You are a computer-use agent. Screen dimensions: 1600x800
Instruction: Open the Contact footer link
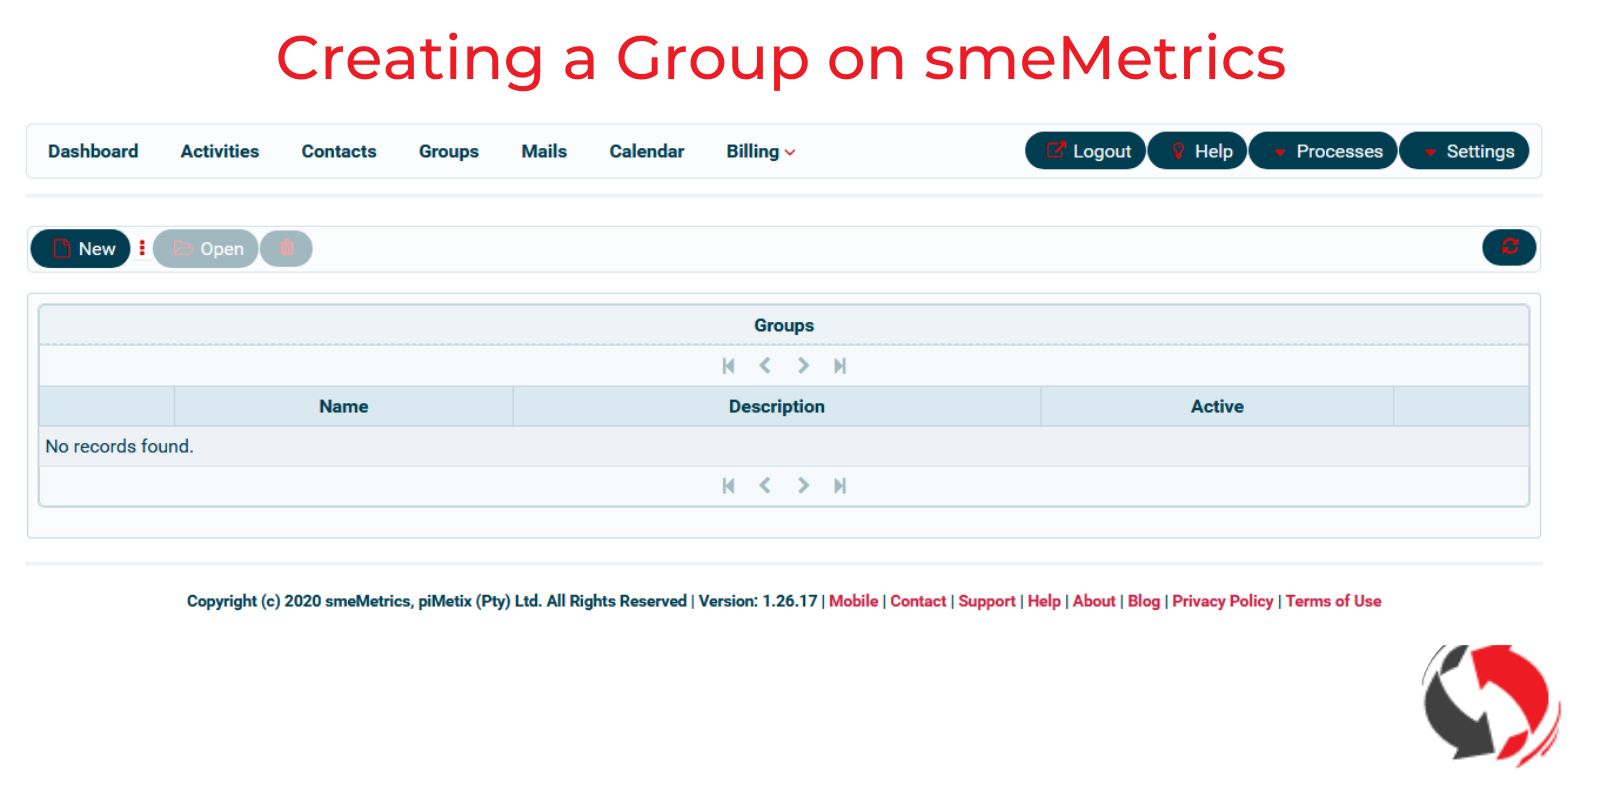click(918, 601)
